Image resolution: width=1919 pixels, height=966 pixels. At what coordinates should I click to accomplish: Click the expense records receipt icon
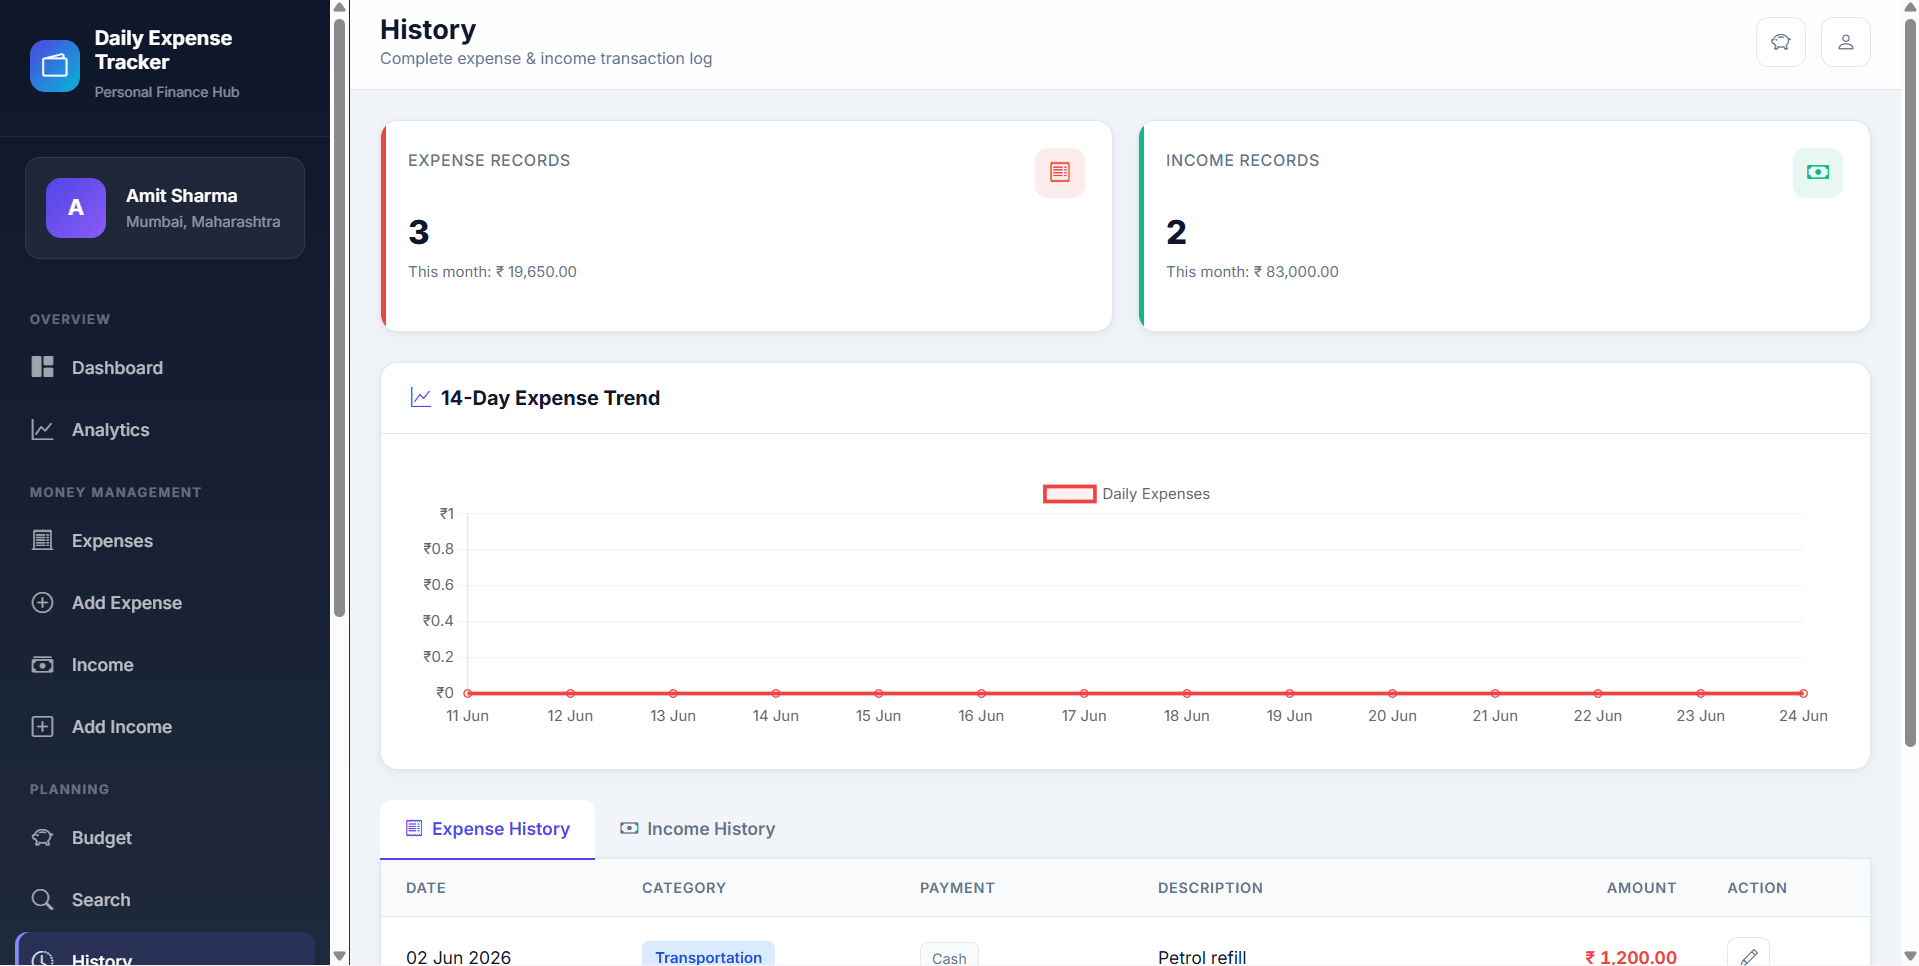pos(1059,172)
